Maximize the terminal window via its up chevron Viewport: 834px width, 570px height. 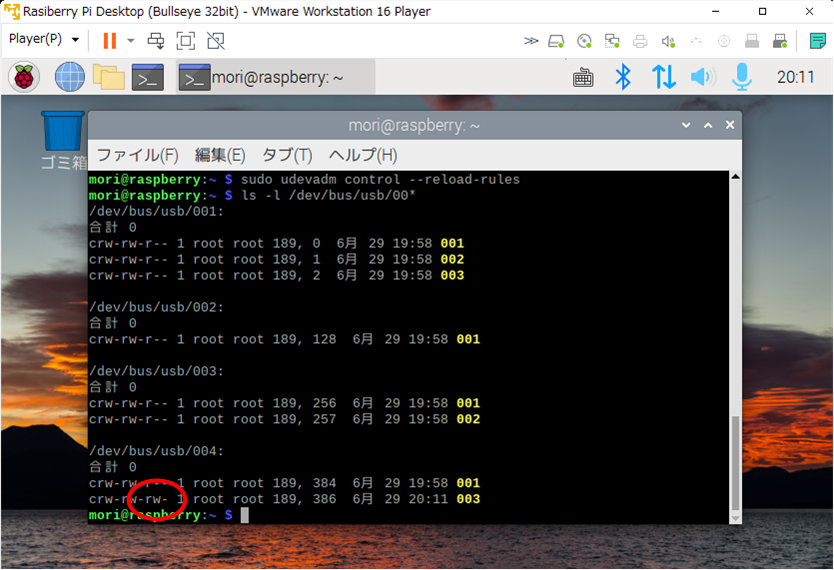(708, 125)
